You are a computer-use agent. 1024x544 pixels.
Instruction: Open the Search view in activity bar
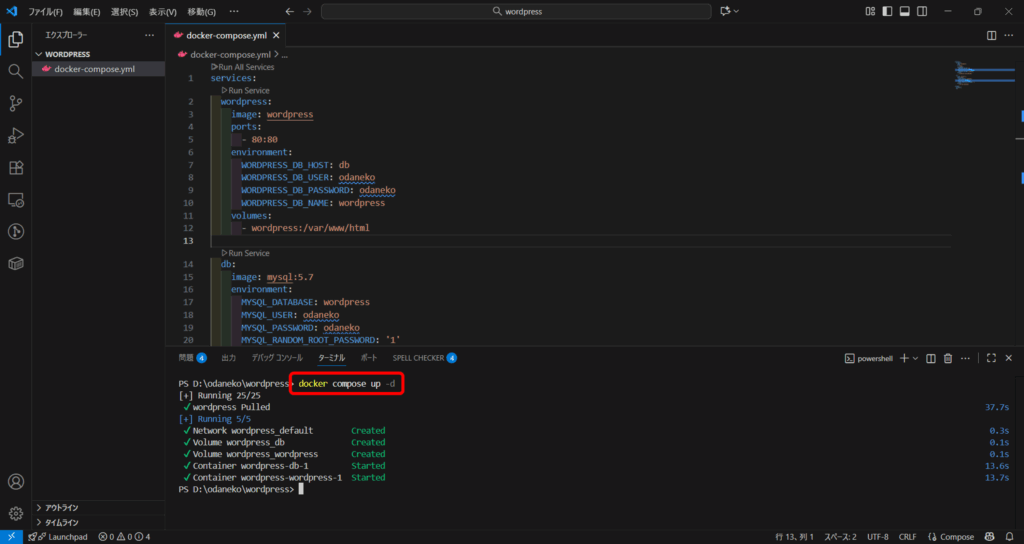(15, 72)
